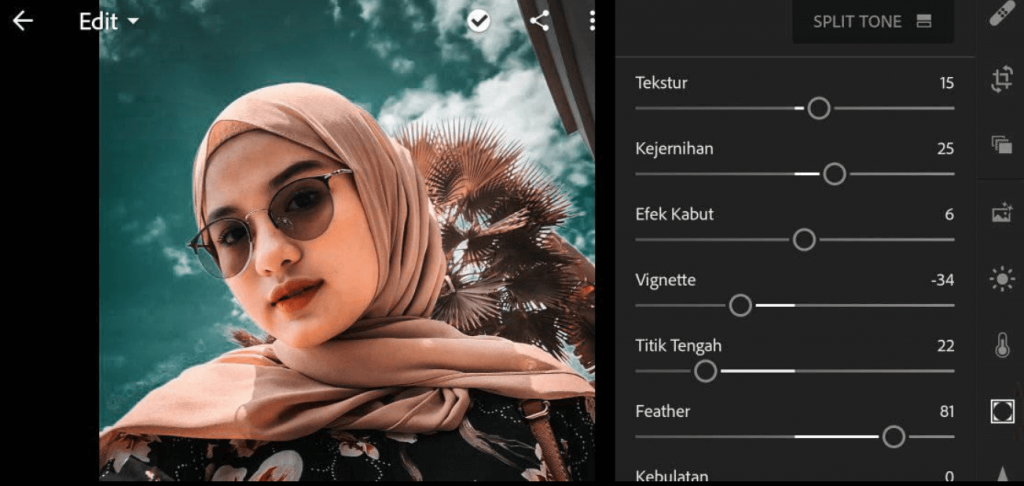Viewport: 1024px width, 486px height.
Task: Select the Effects vignette icon
Action: 1002,412
